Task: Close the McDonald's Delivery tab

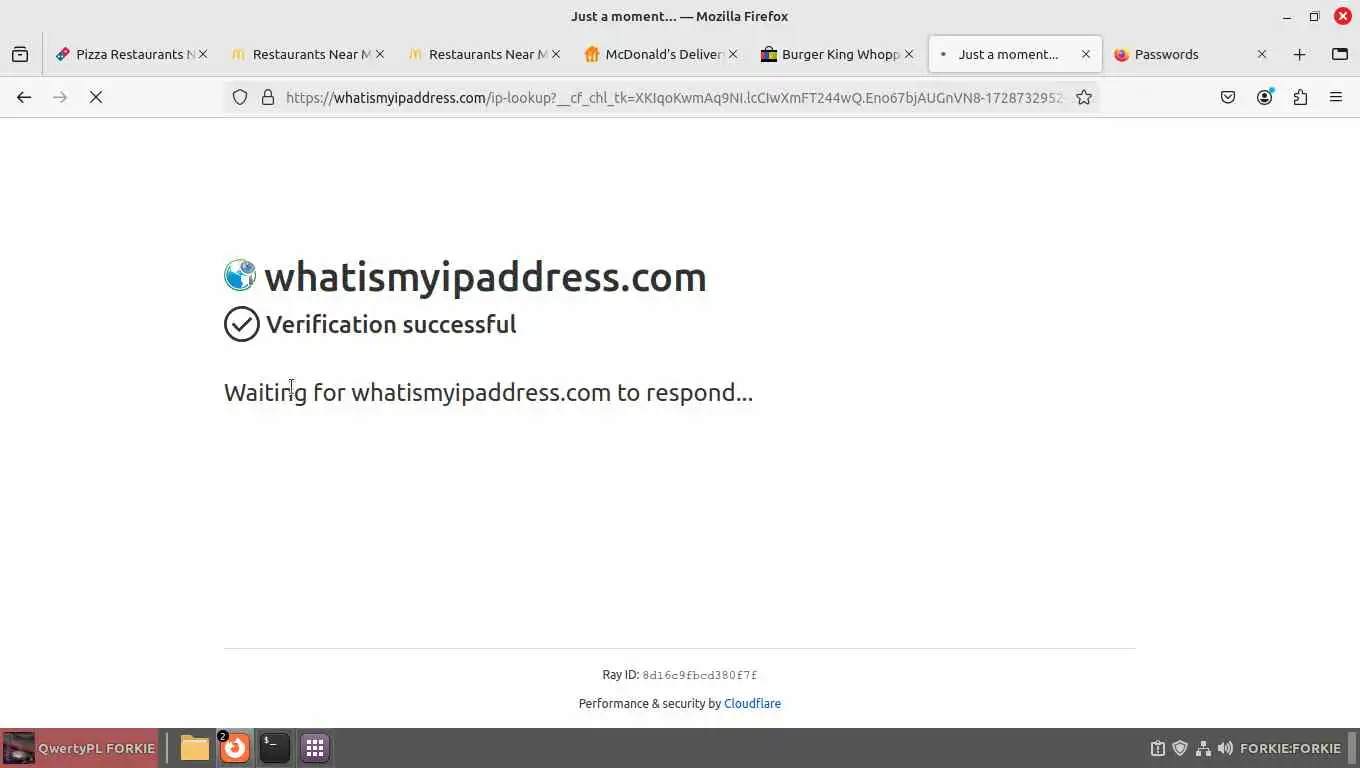Action: 732,54
